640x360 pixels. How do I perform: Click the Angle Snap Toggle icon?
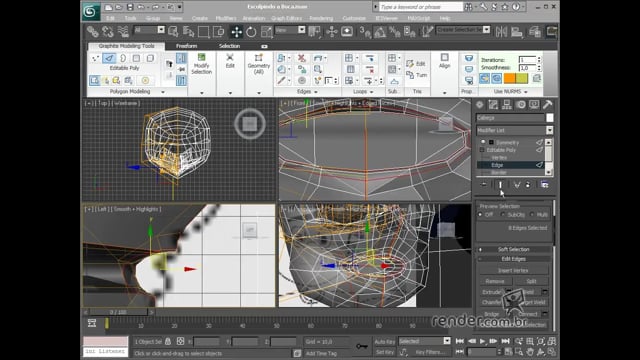380,31
